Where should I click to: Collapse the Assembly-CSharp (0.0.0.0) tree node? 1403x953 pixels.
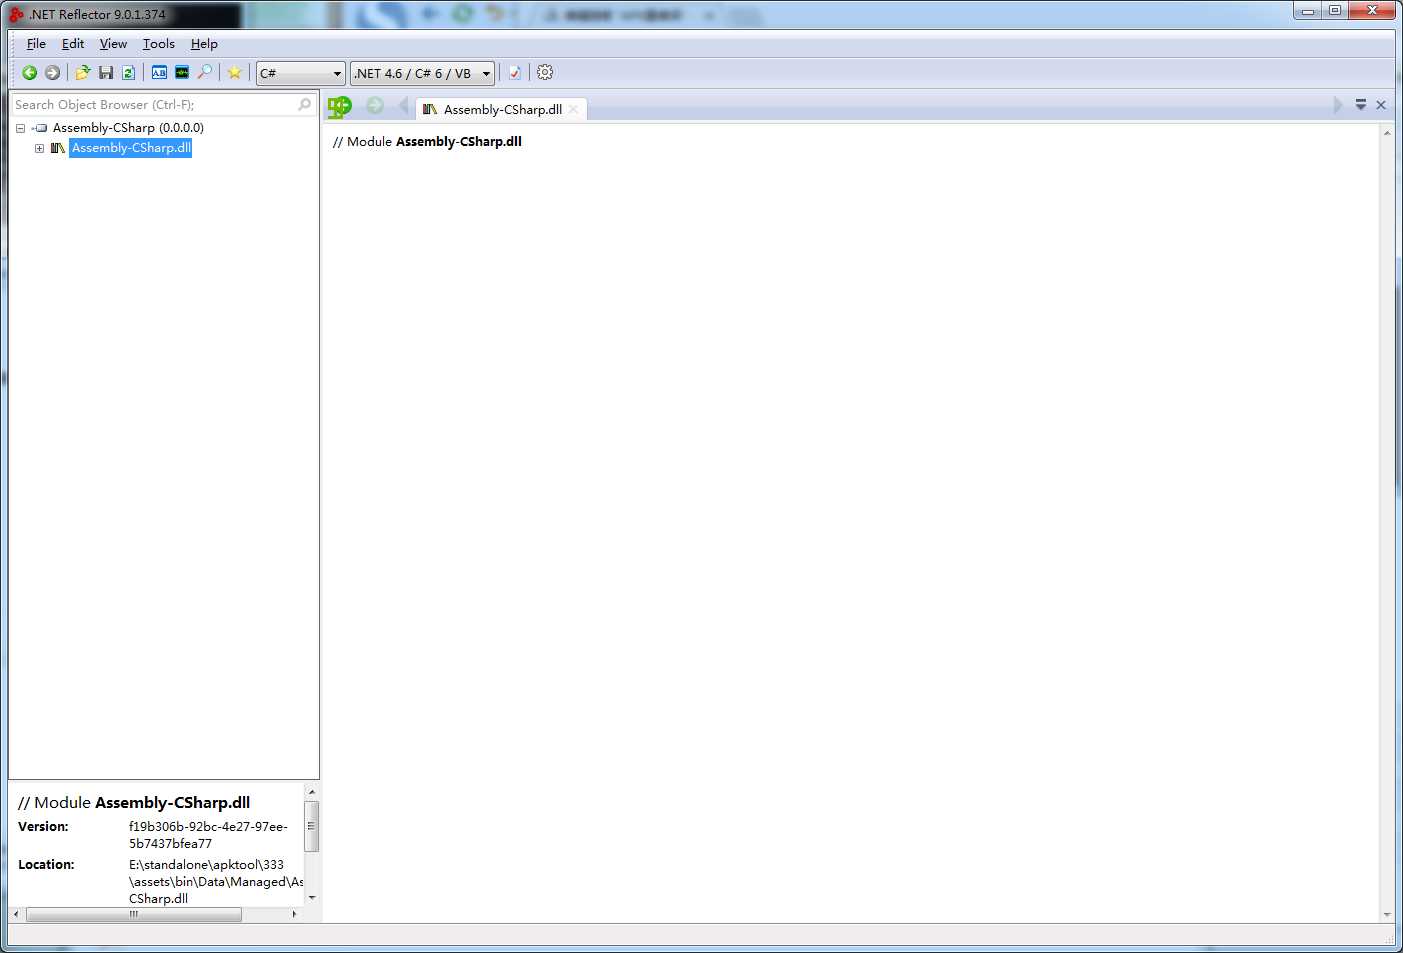click(x=20, y=128)
